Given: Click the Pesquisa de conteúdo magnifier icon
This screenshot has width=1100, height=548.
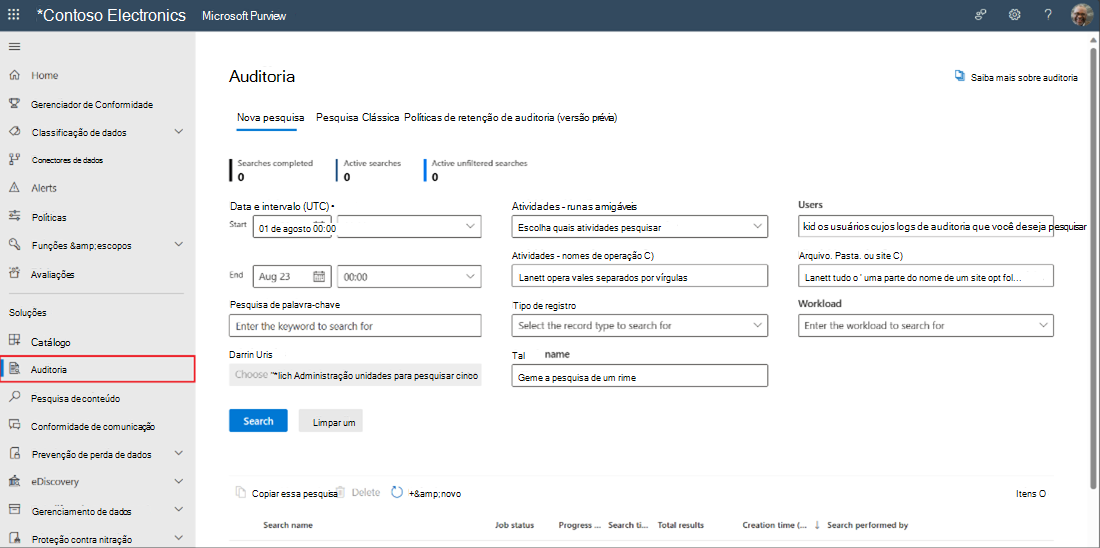Looking at the screenshot, I should coord(14,398).
